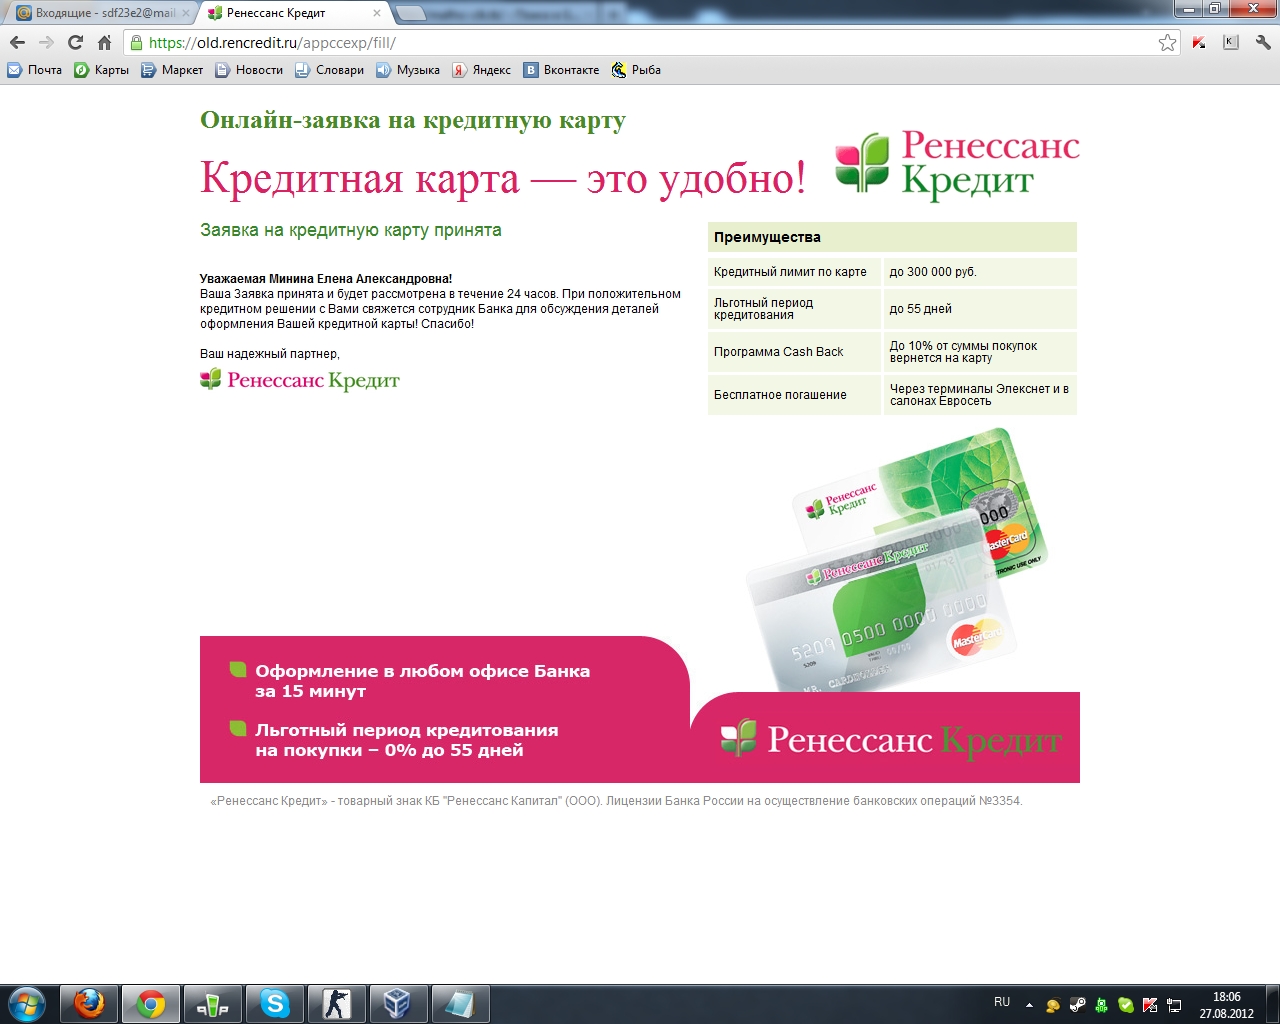
Task: Open a new tab with the new-tab button
Action: (410, 14)
